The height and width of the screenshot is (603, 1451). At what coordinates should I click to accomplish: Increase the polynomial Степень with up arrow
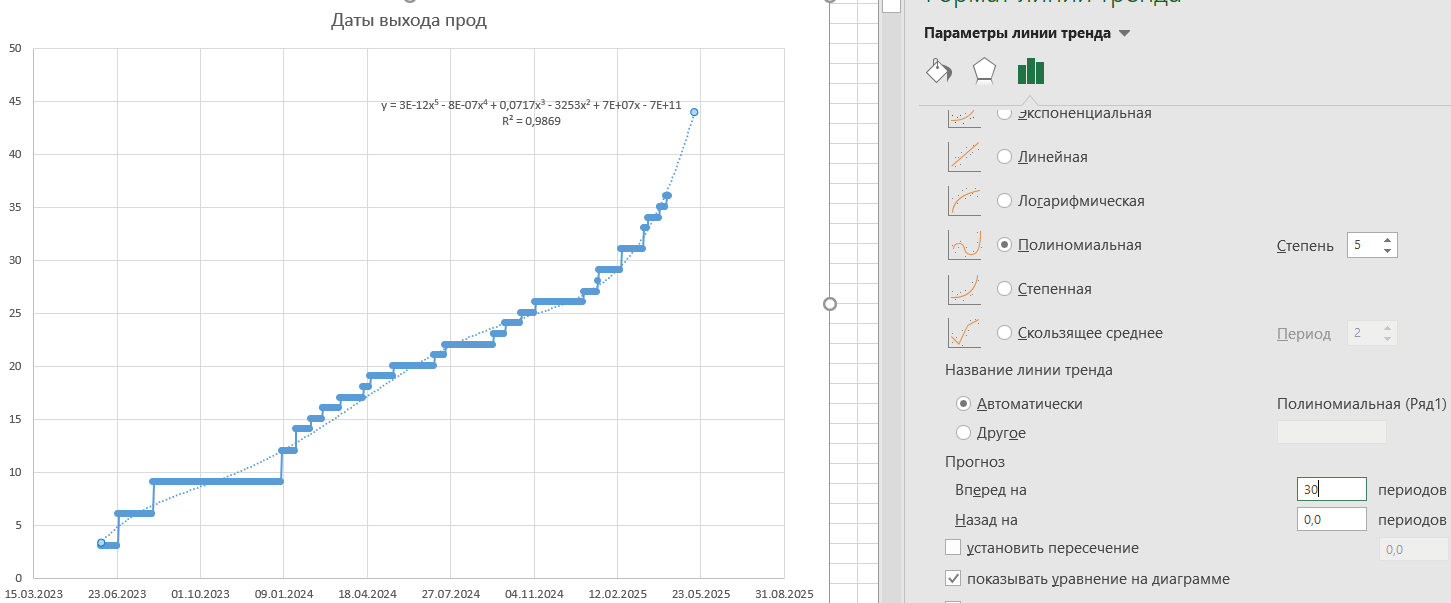1387,240
